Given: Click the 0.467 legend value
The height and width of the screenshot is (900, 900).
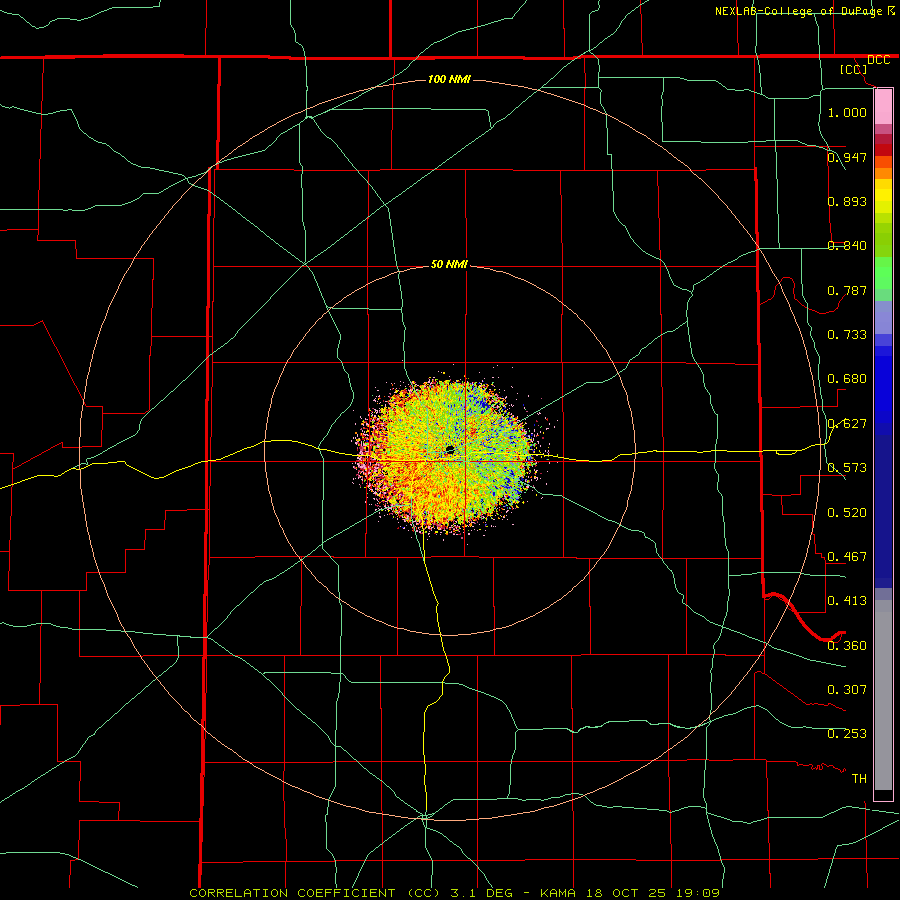Looking at the screenshot, I should 847,556.
